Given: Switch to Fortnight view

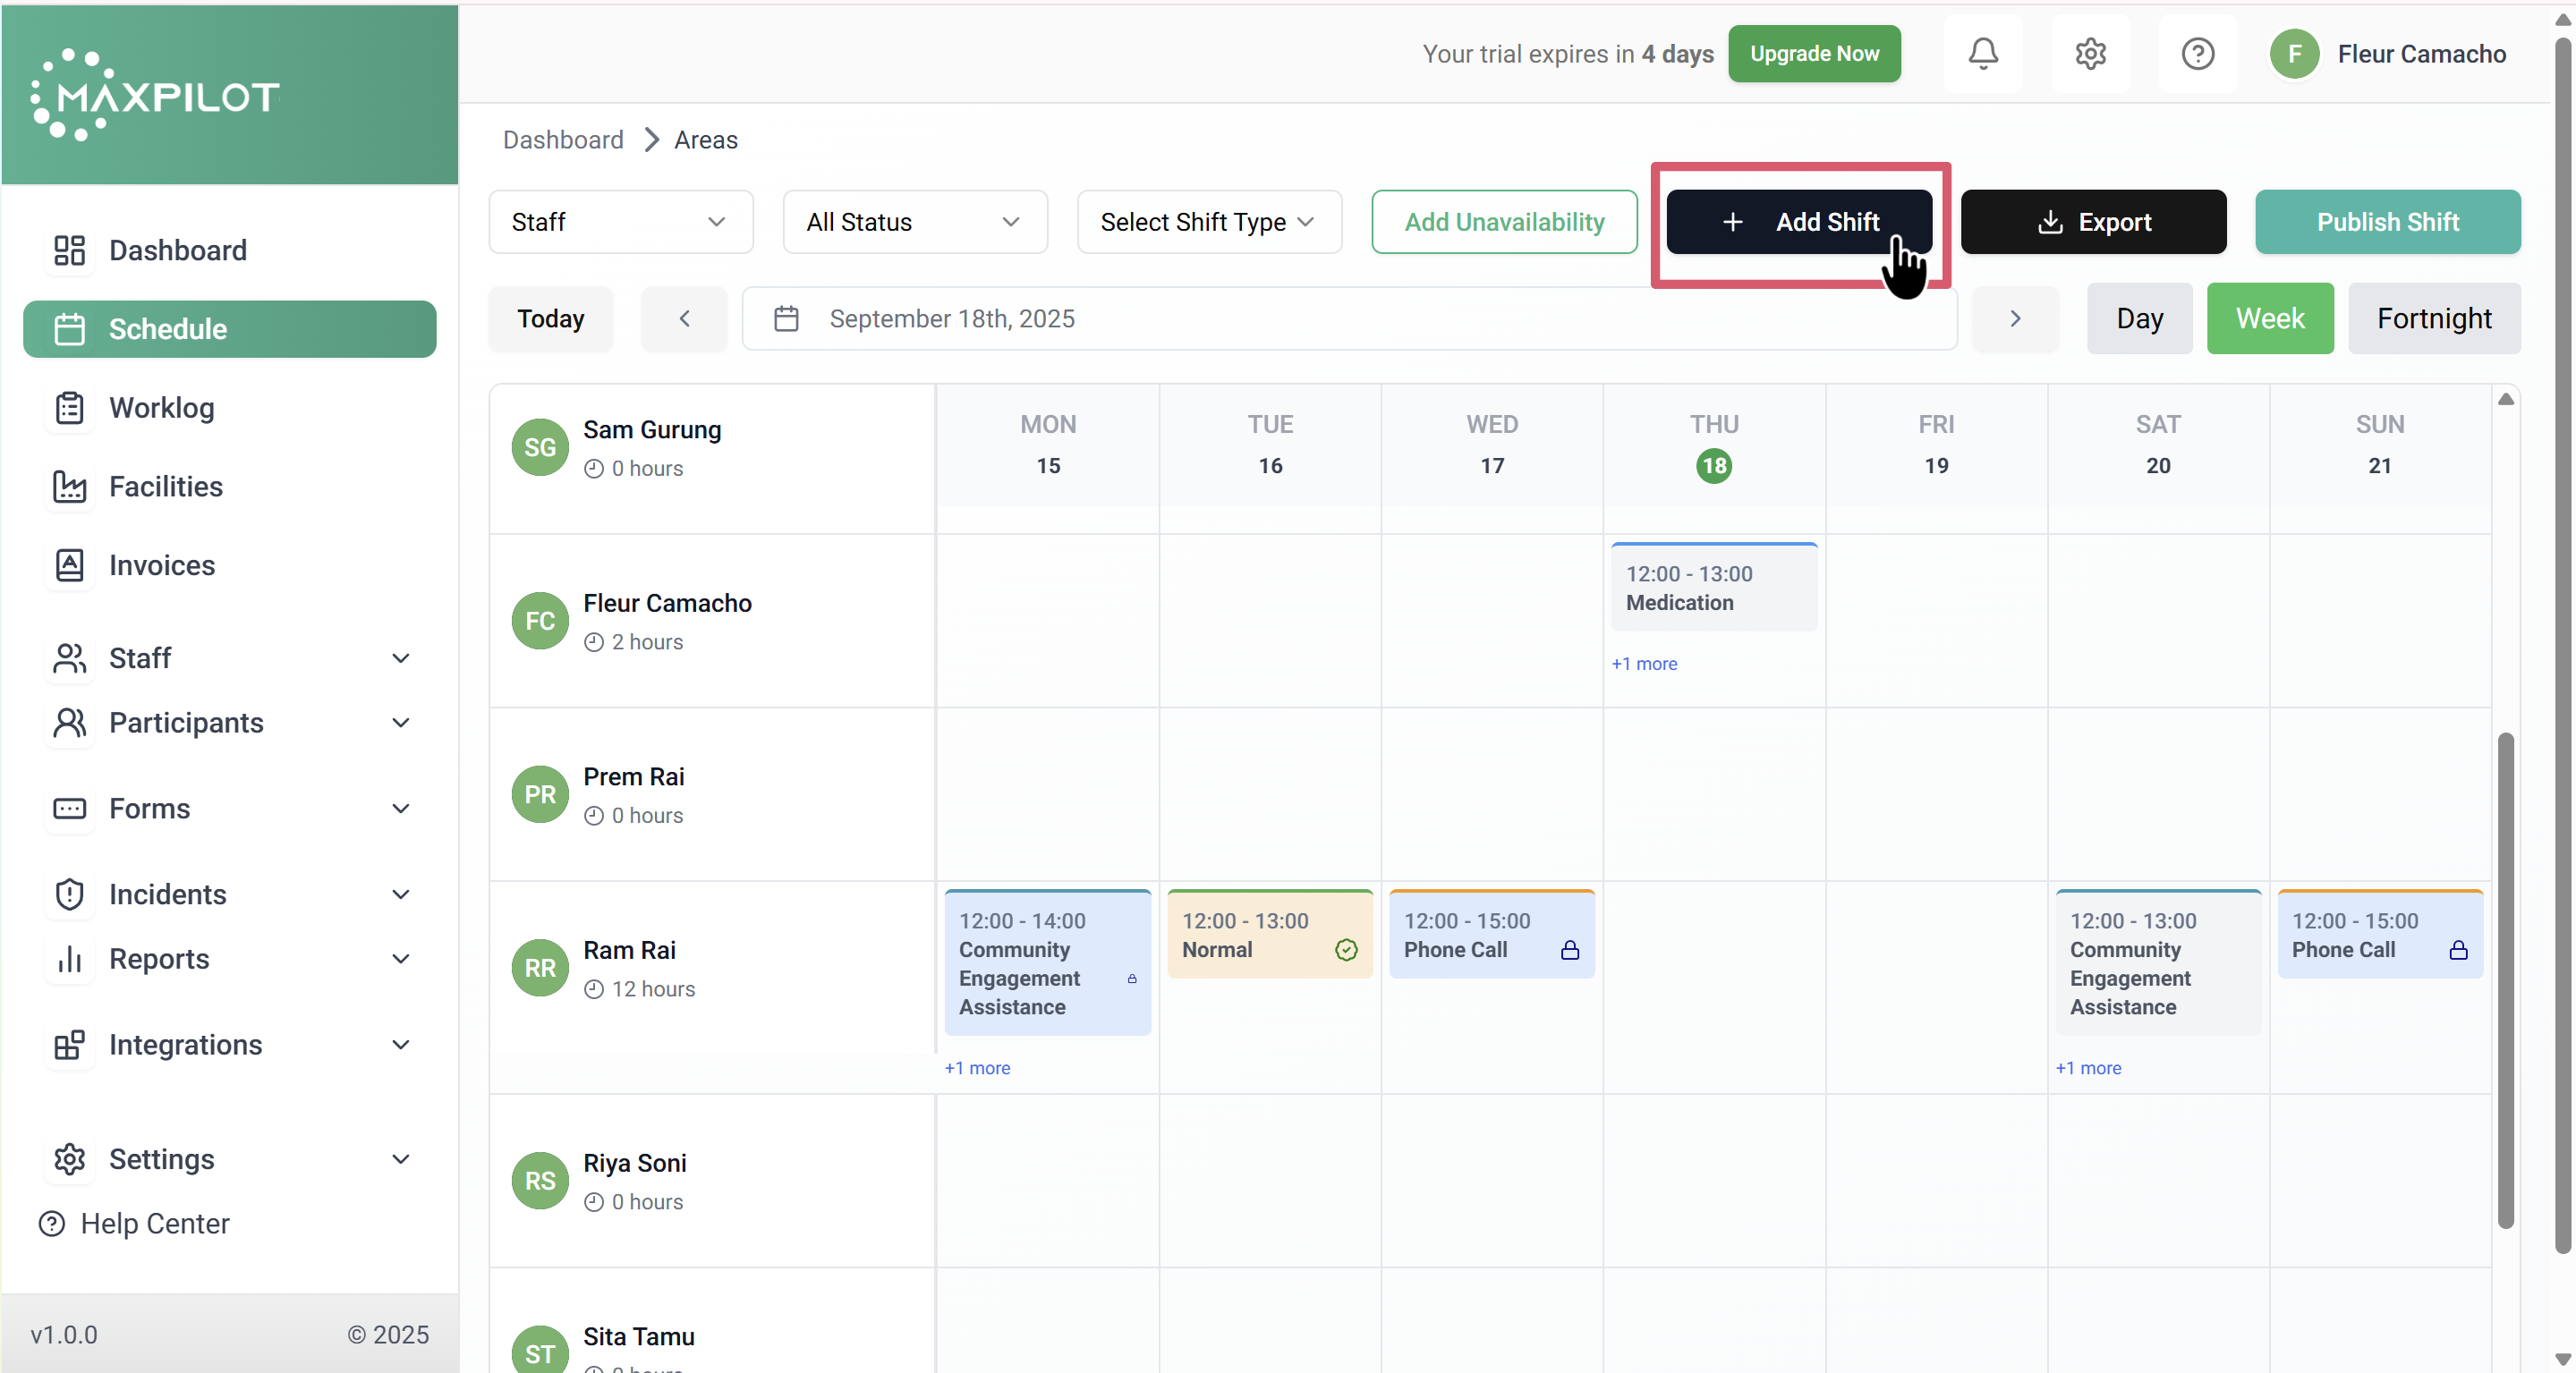Looking at the screenshot, I should (2433, 318).
